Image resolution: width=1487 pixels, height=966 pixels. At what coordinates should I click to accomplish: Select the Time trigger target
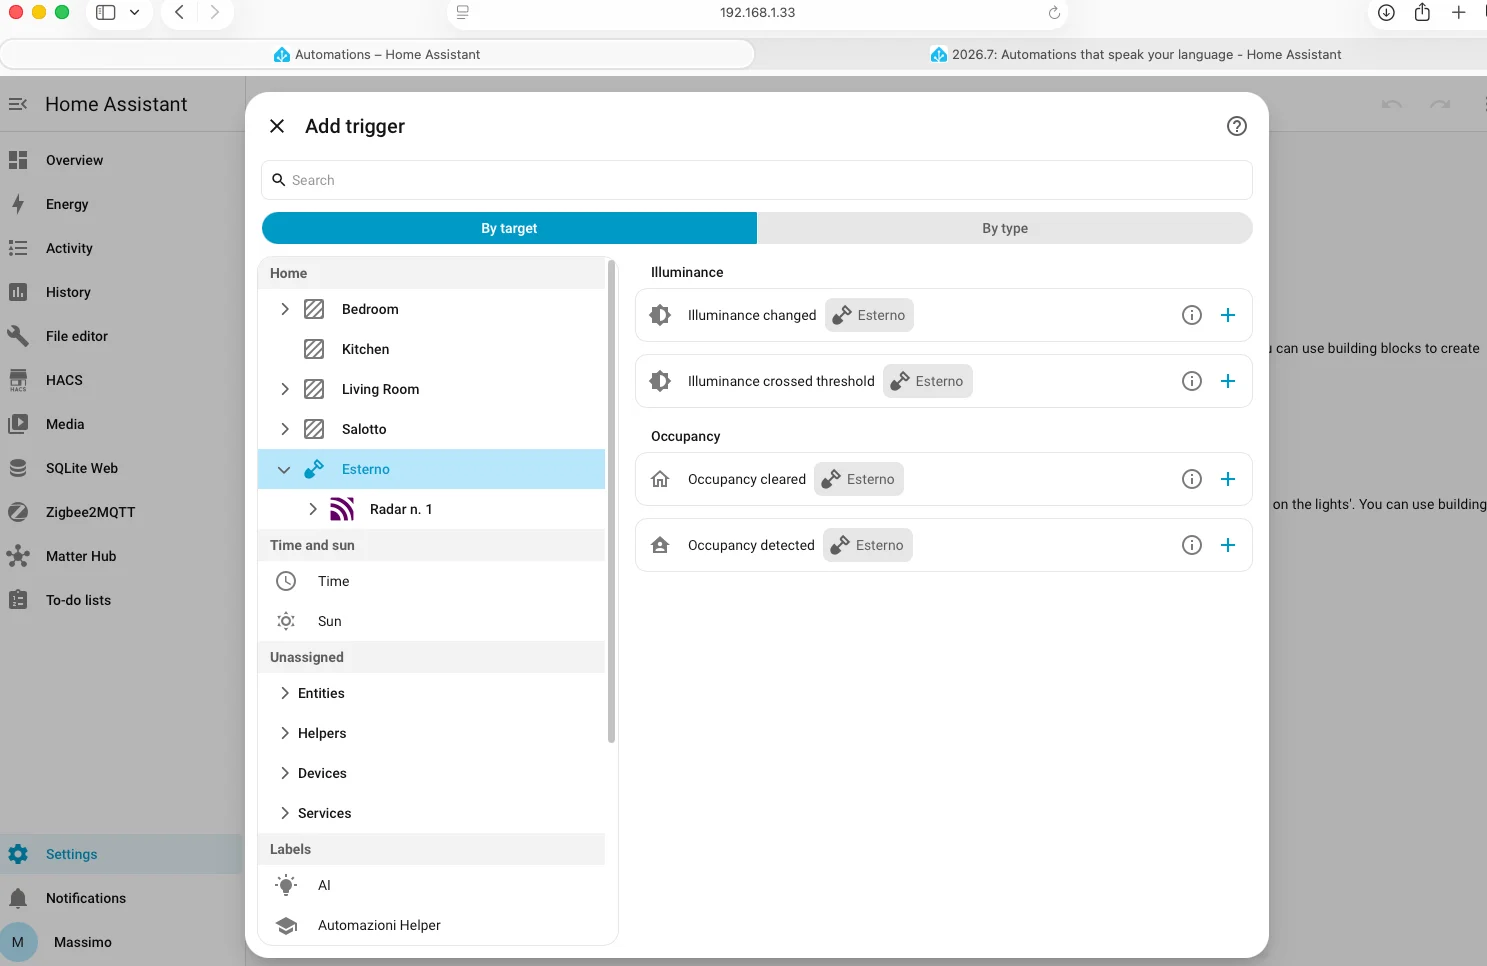pos(432,581)
